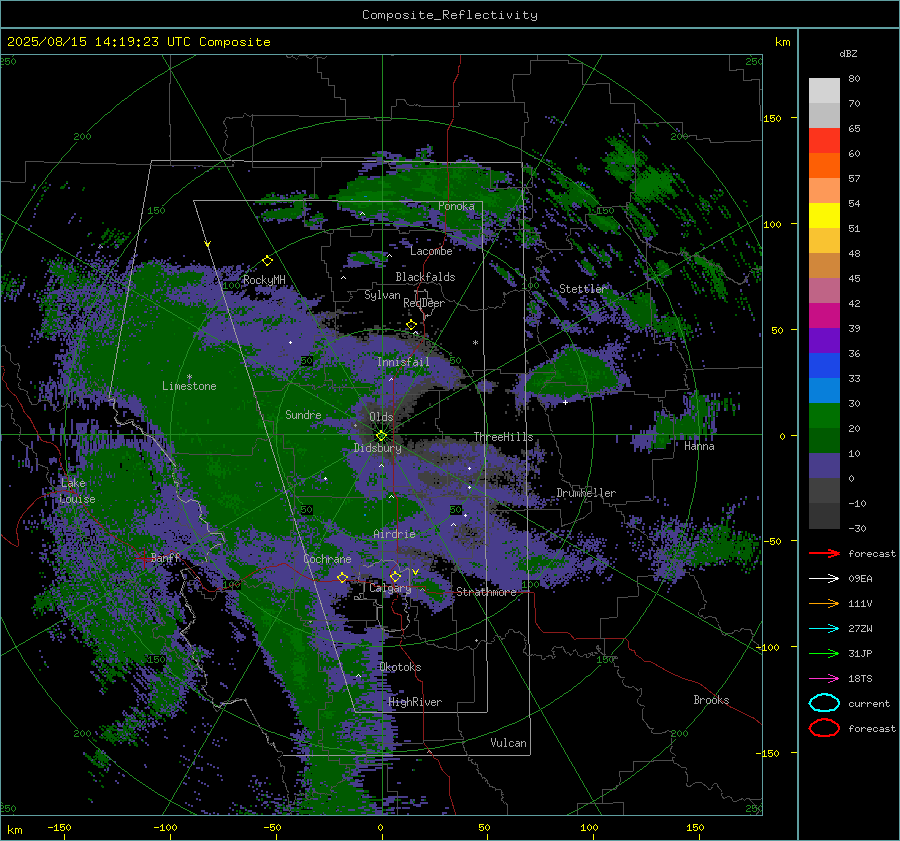Click the Sylvan label
The height and width of the screenshot is (841, 900).
(382, 295)
